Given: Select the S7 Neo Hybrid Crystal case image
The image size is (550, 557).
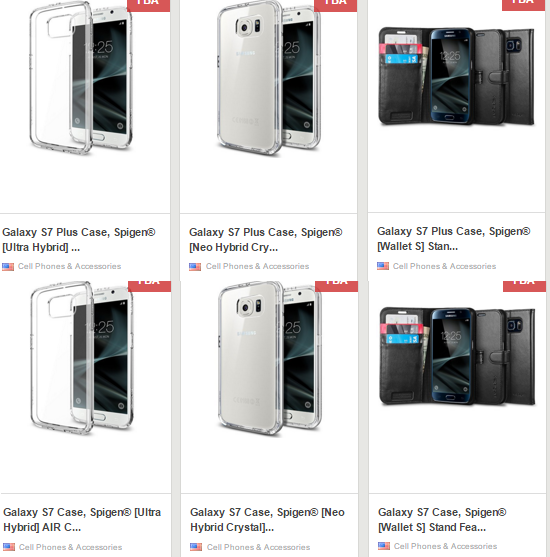Looking at the screenshot, I should (x=270, y=359).
